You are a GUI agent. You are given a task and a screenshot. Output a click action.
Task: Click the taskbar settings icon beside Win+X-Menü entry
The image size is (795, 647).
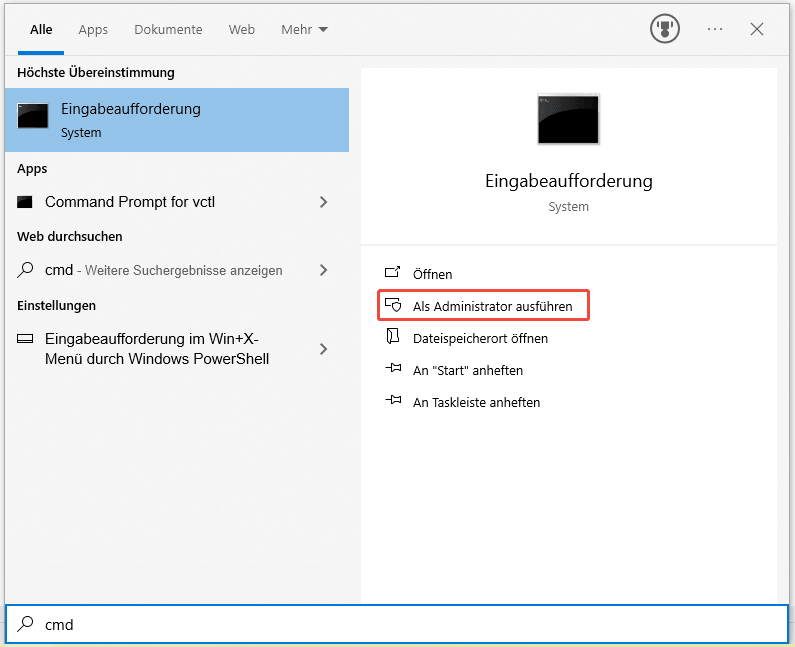coord(25,339)
